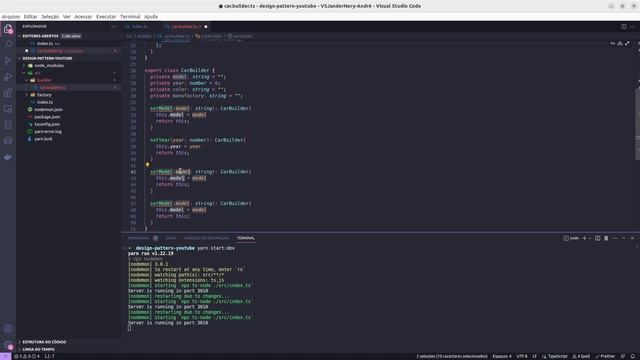Open the Manage gear icon with badge
640x360 pixels.
(8, 345)
